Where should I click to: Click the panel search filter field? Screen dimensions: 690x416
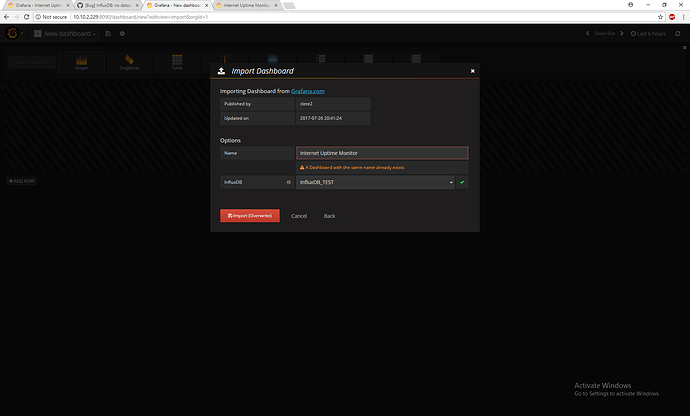[x=32, y=62]
